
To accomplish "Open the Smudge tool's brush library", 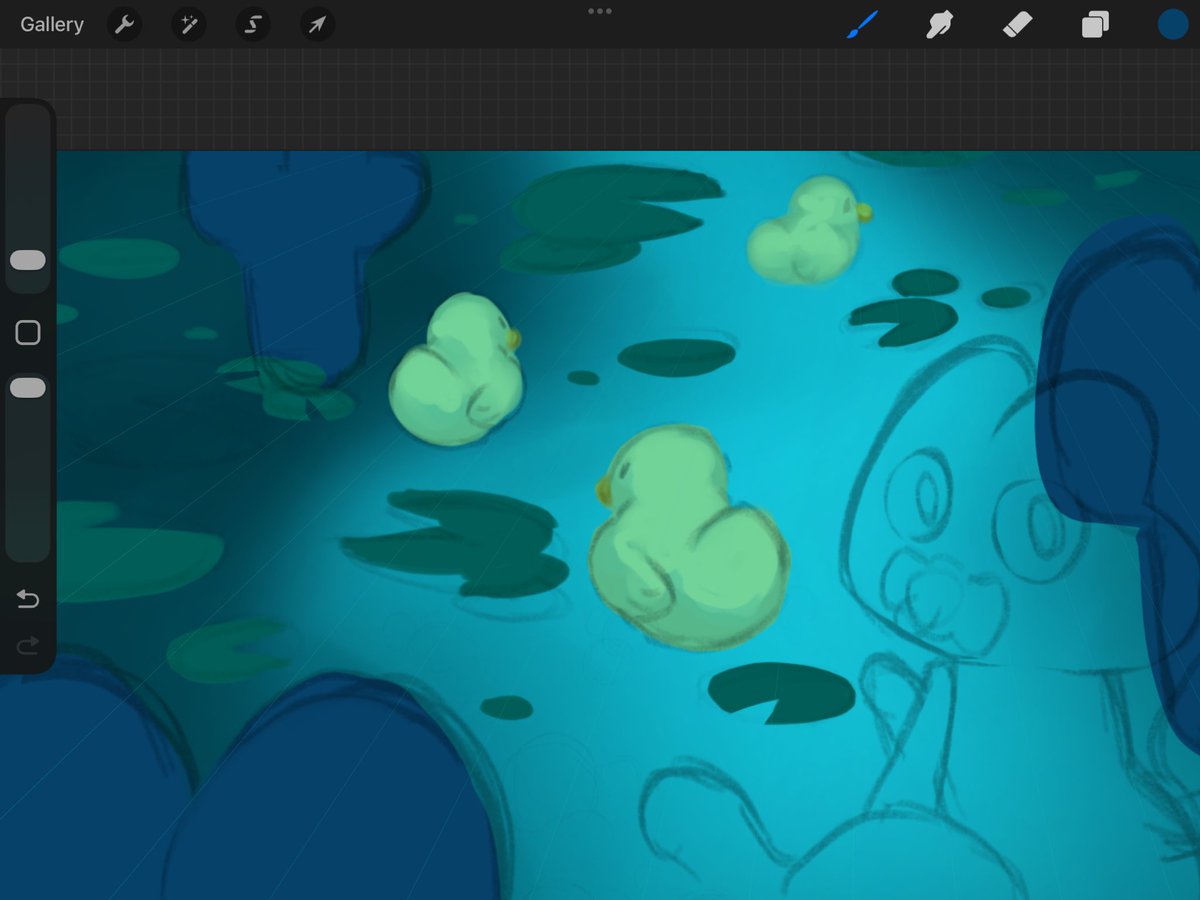I will 940,24.
